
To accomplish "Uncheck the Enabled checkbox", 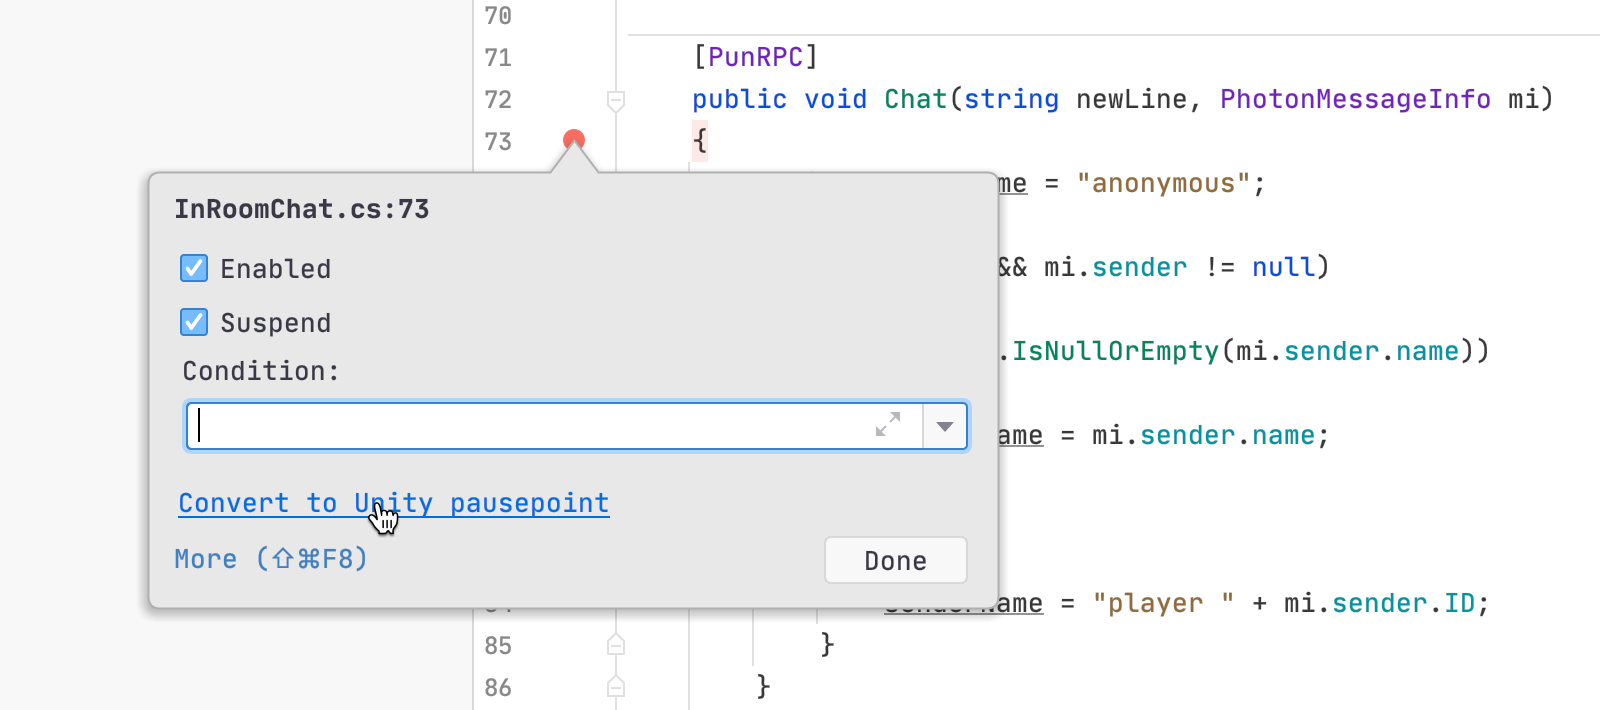I will pyautogui.click(x=194, y=268).
